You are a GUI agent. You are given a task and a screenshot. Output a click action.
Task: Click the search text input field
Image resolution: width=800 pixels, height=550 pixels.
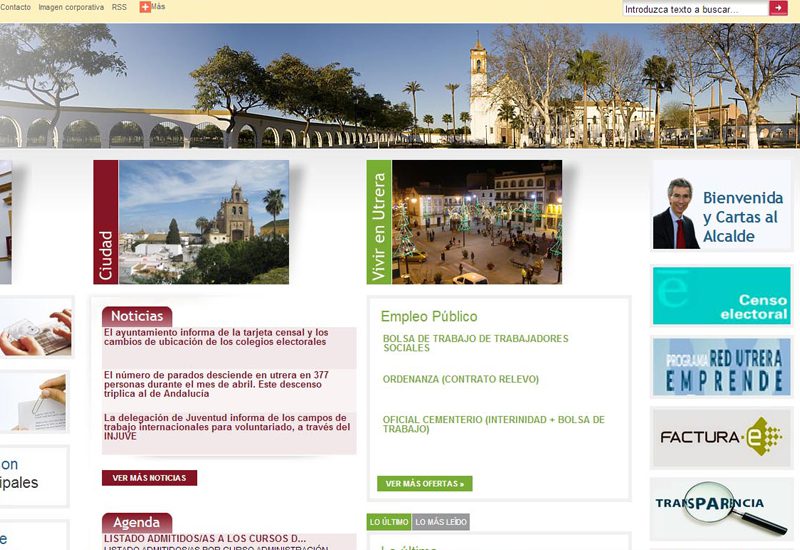click(695, 9)
